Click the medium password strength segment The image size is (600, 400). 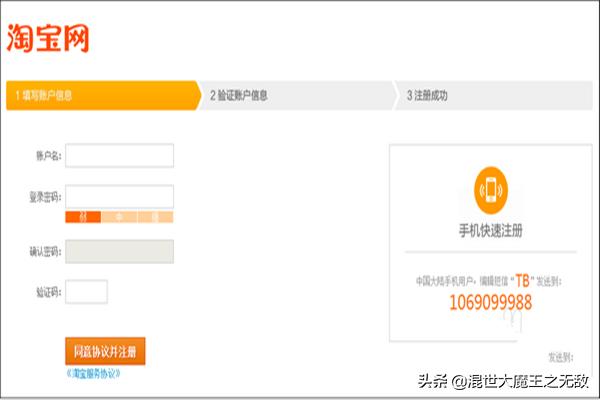(x=119, y=217)
